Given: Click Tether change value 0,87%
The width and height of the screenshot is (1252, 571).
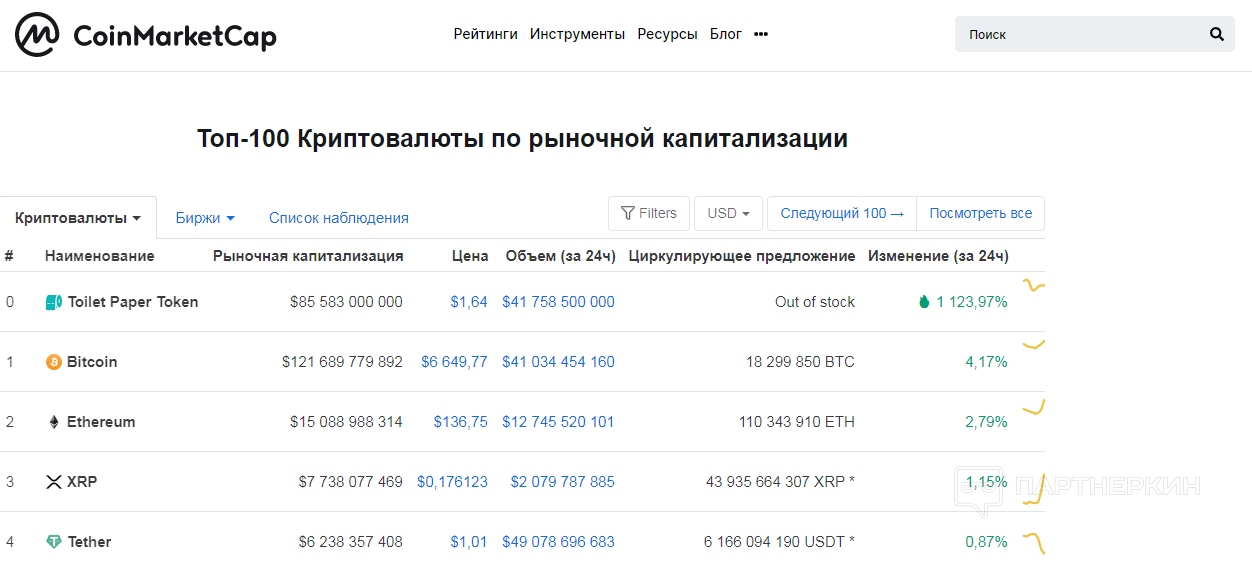Looking at the screenshot, I should [986, 542].
